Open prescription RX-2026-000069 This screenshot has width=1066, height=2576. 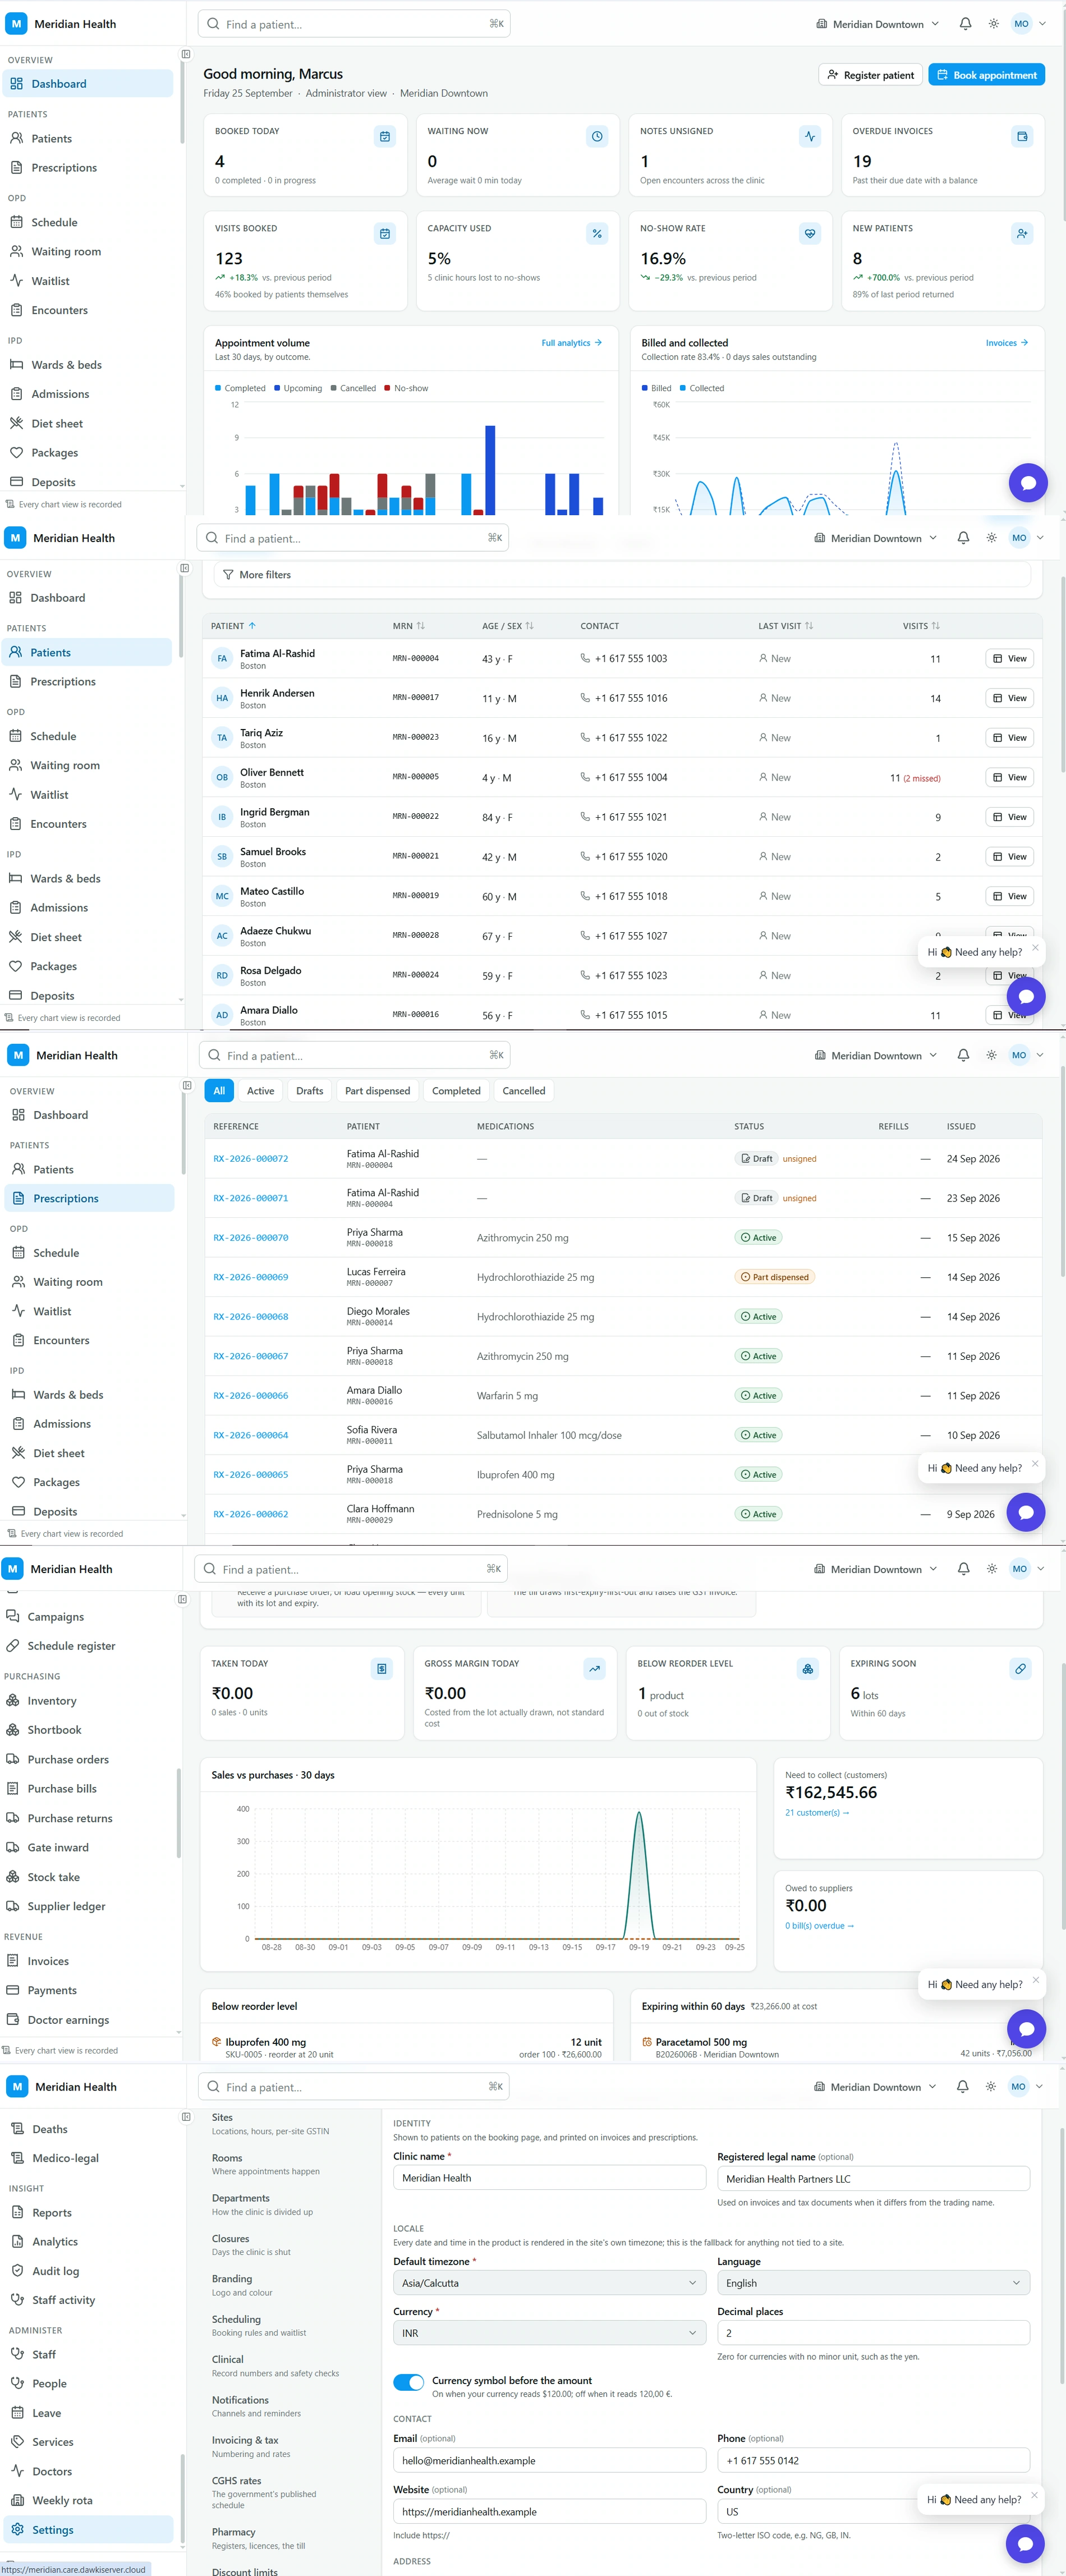click(x=250, y=1277)
